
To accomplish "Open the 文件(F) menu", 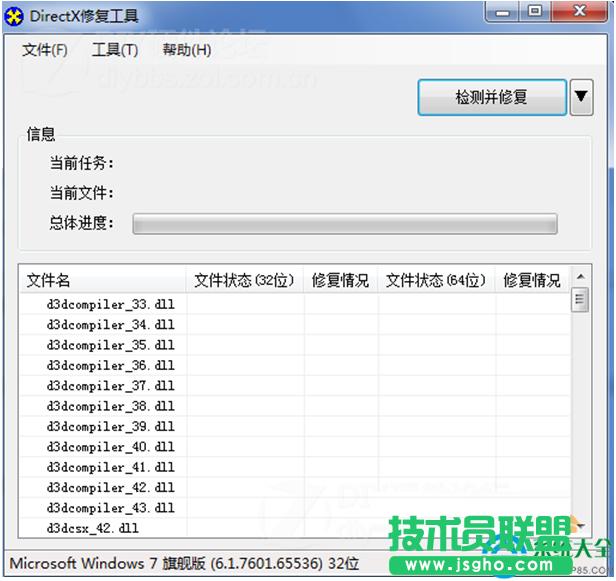I will pos(44,50).
